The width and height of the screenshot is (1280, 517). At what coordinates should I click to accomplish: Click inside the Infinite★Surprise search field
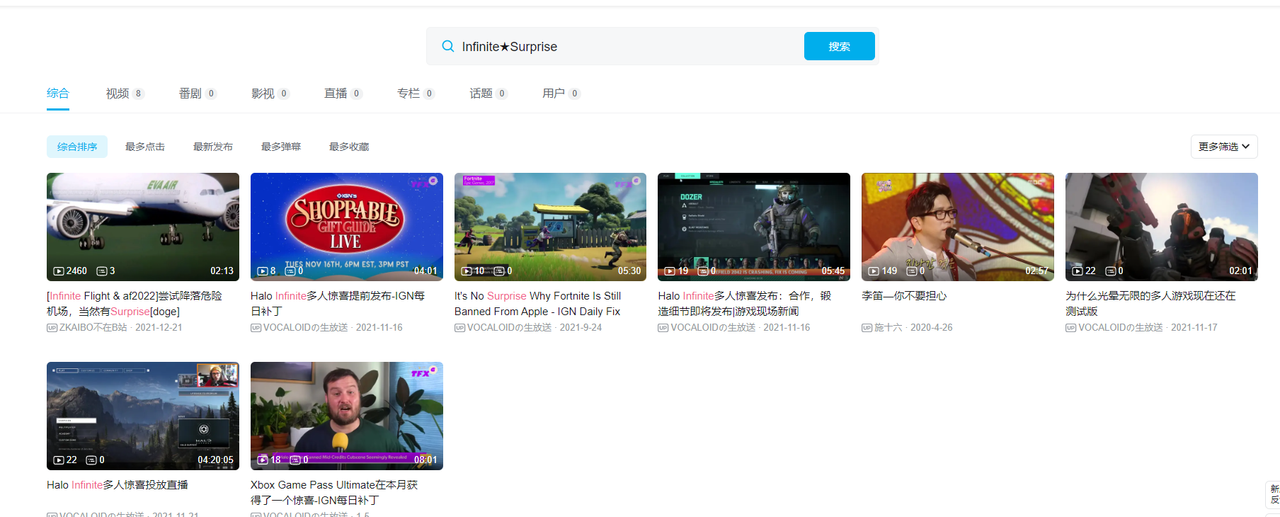(x=628, y=46)
